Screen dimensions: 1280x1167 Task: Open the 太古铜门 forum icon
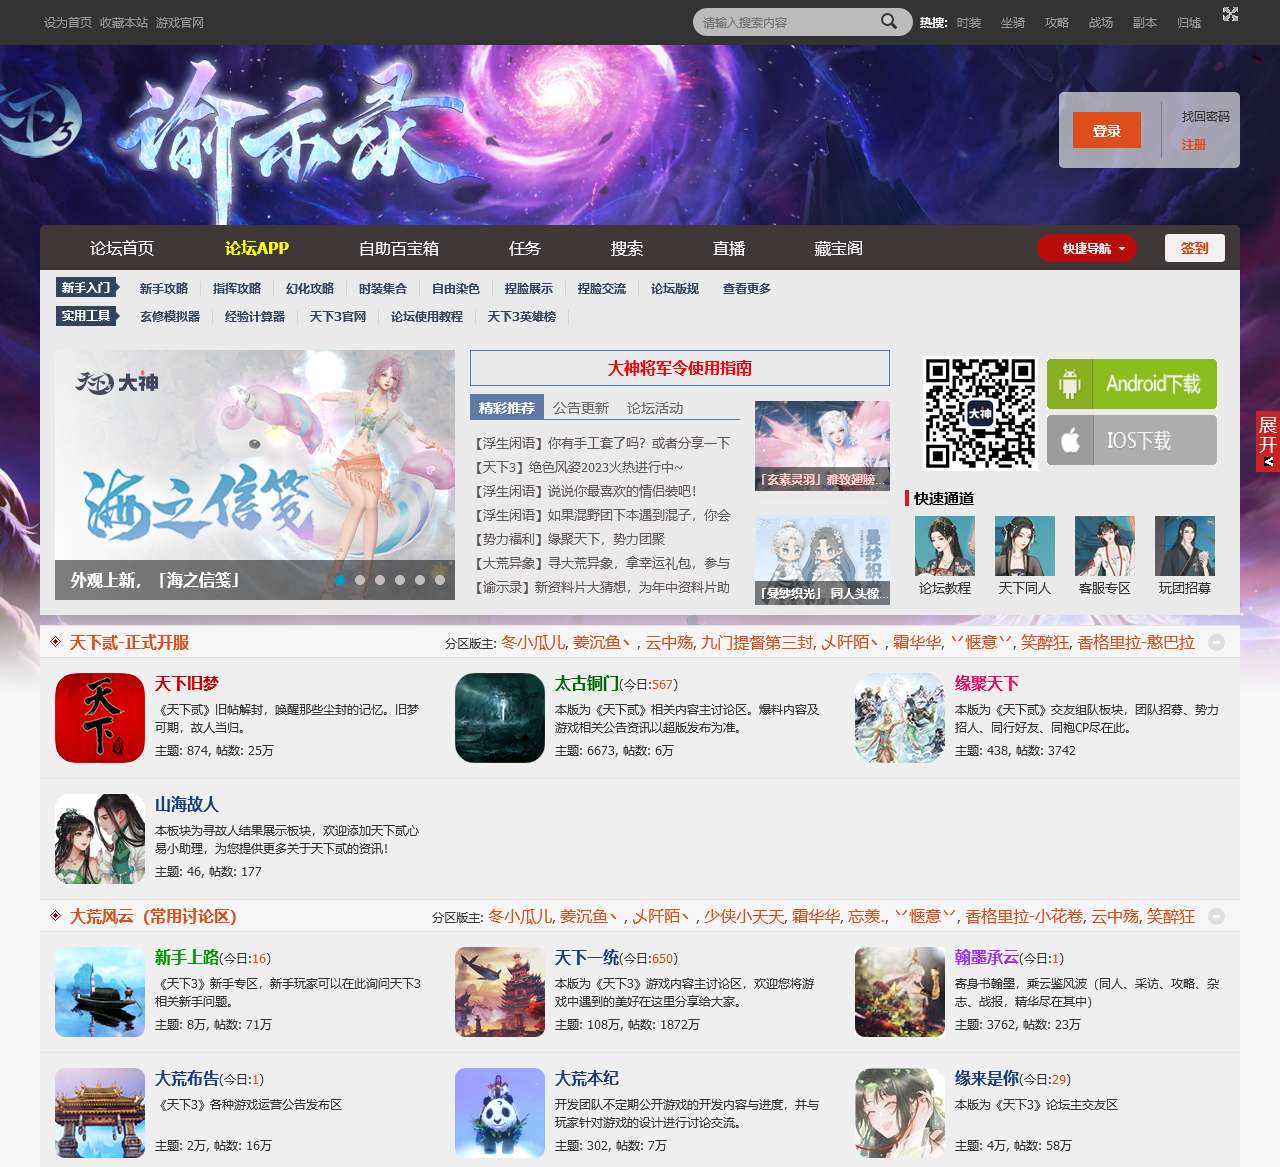point(500,718)
